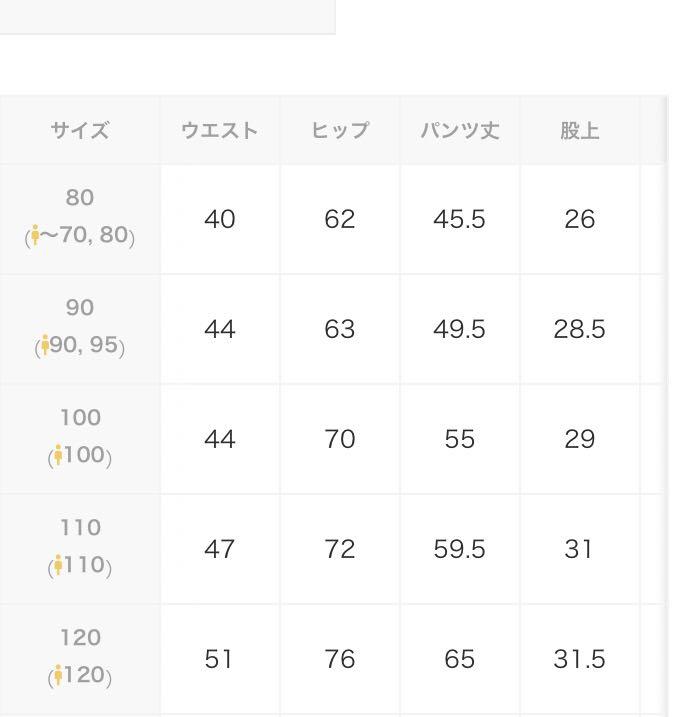
Task: Click the yellow person icon beside 90, 95
Action: point(45,345)
